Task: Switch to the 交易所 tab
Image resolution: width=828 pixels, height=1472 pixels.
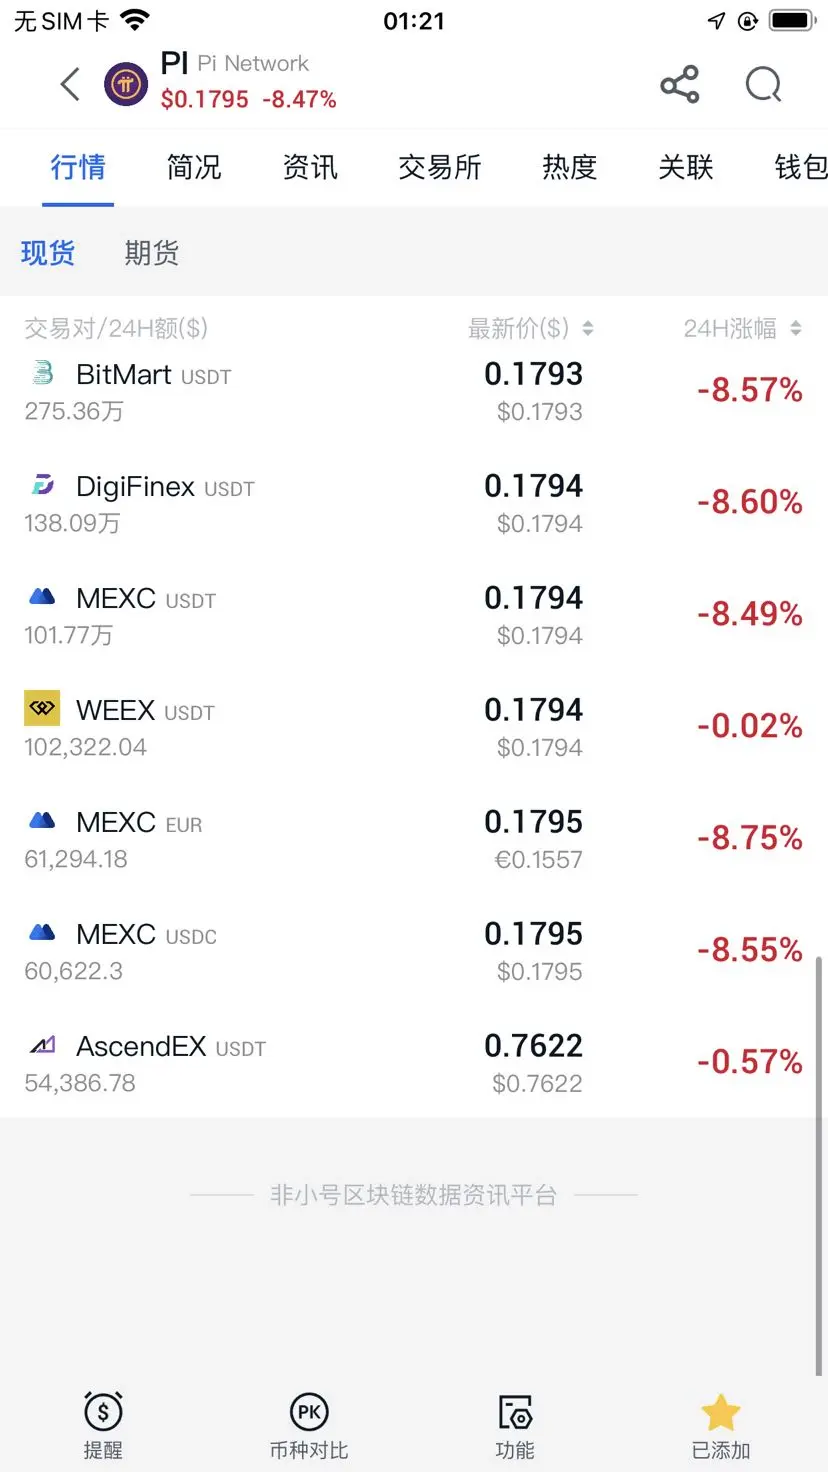Action: [x=440, y=167]
